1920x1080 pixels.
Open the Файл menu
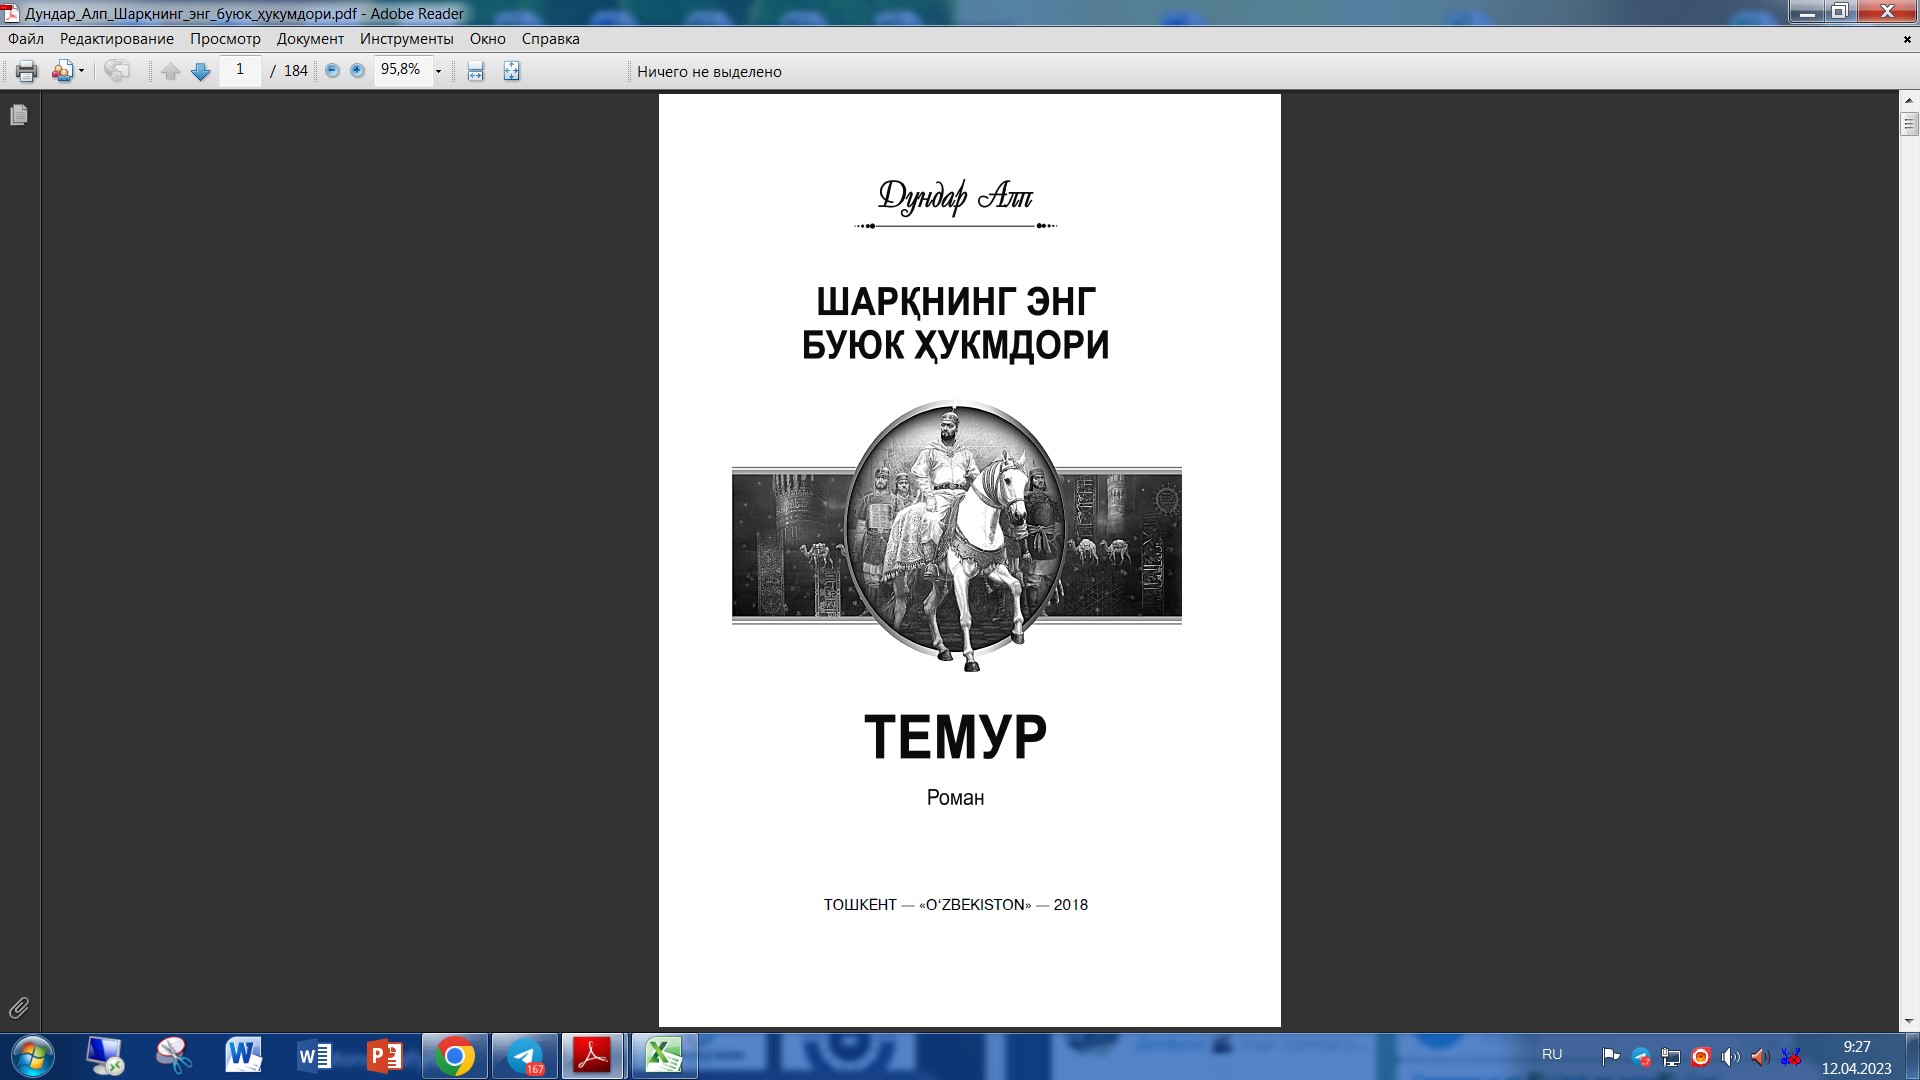pos(26,39)
